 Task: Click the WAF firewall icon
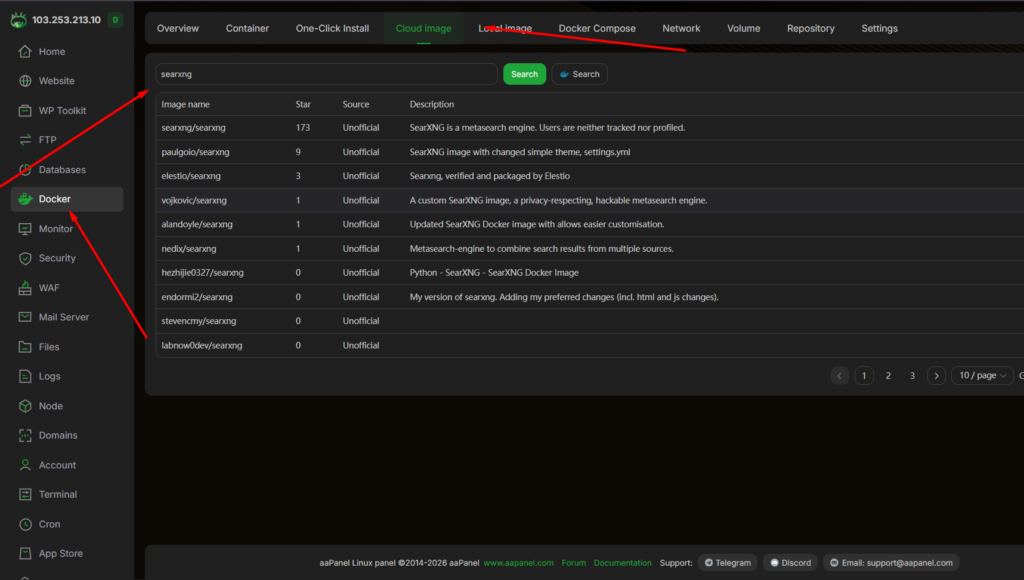coord(25,287)
